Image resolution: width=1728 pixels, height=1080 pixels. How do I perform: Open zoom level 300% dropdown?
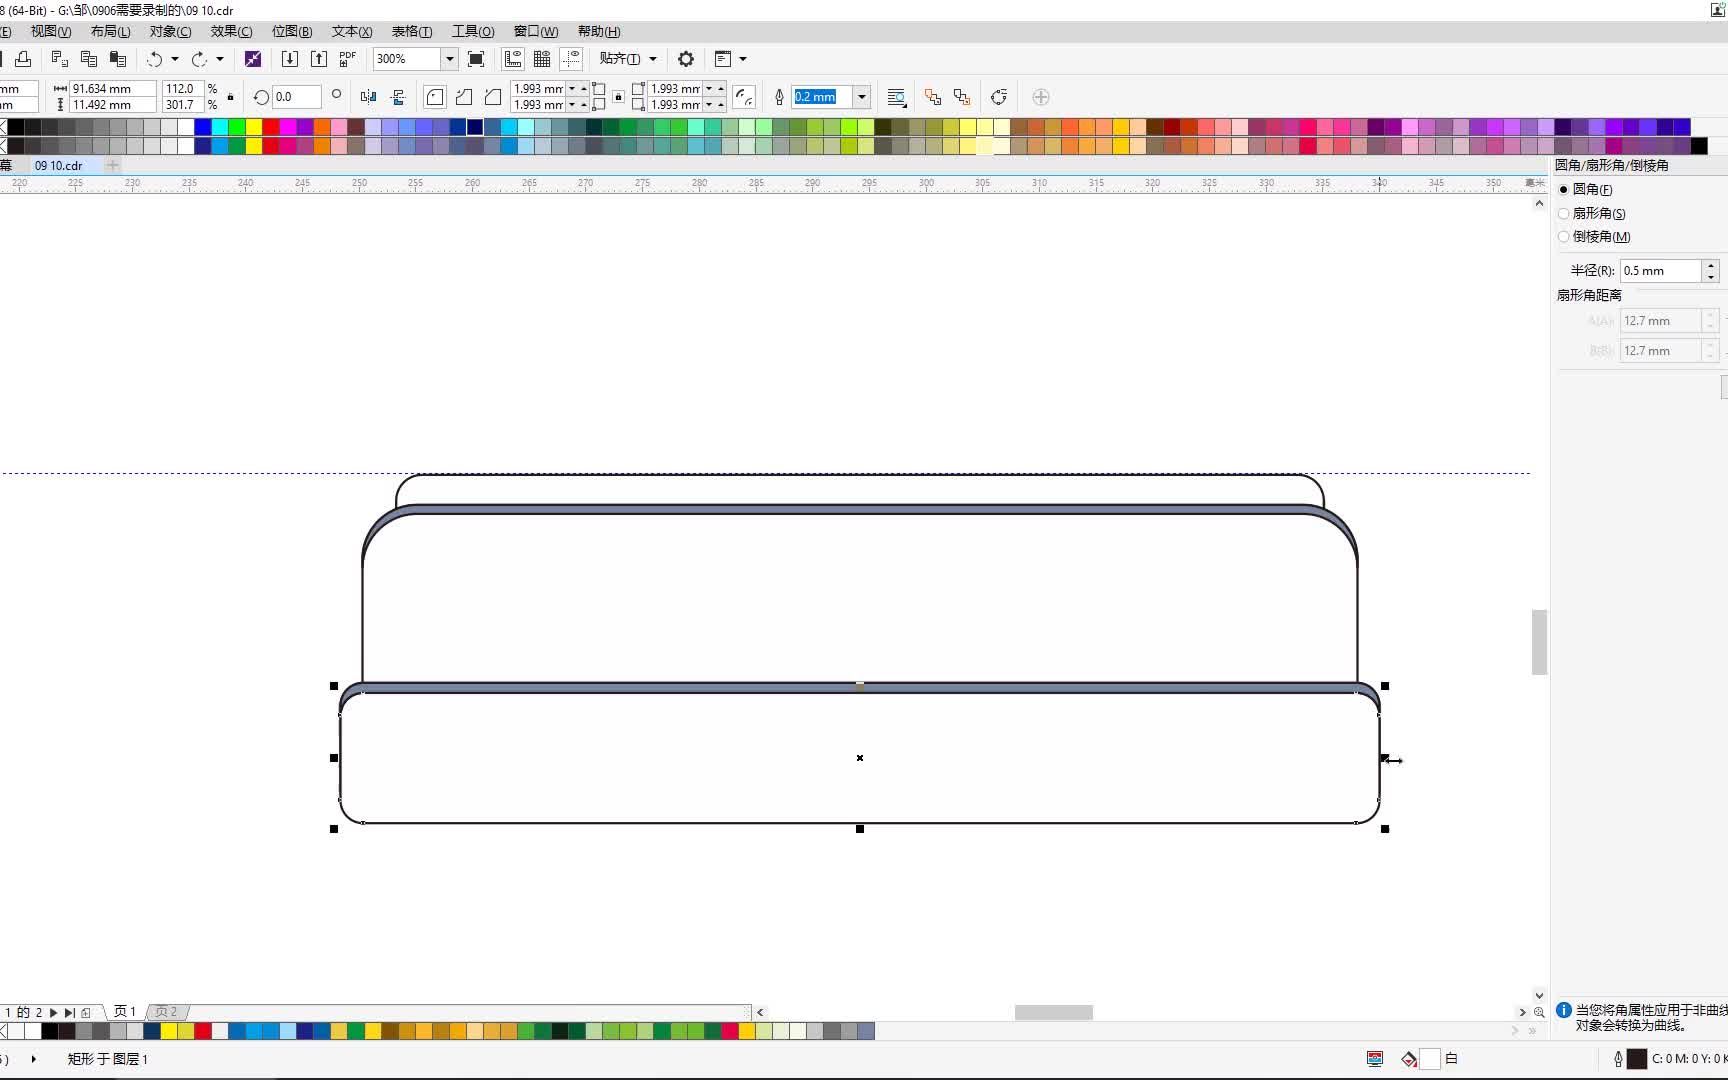click(450, 59)
